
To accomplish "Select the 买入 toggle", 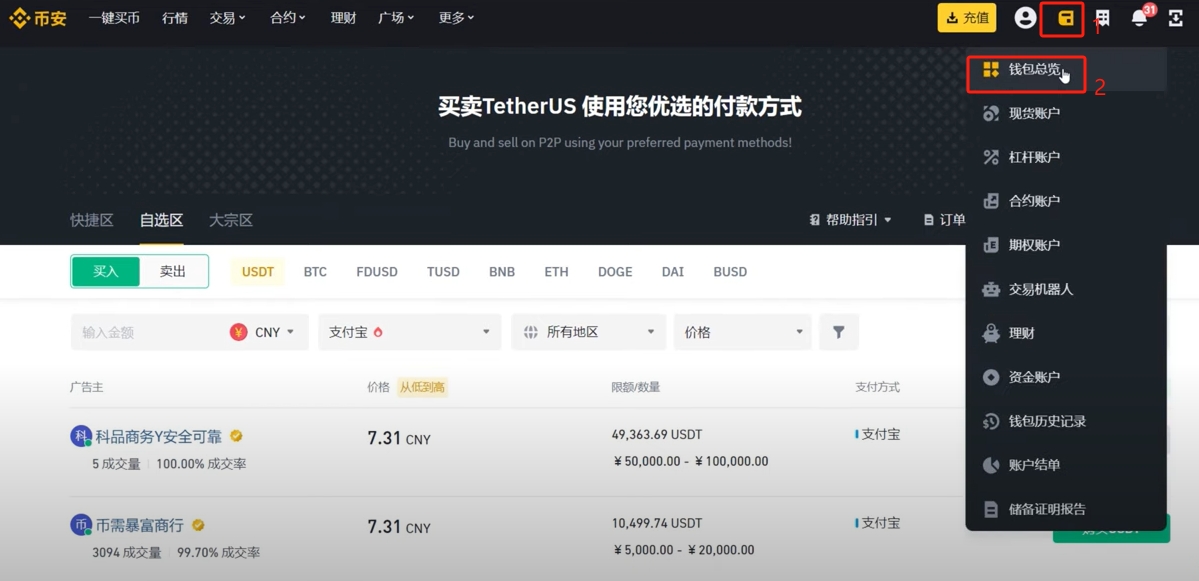I will [106, 271].
